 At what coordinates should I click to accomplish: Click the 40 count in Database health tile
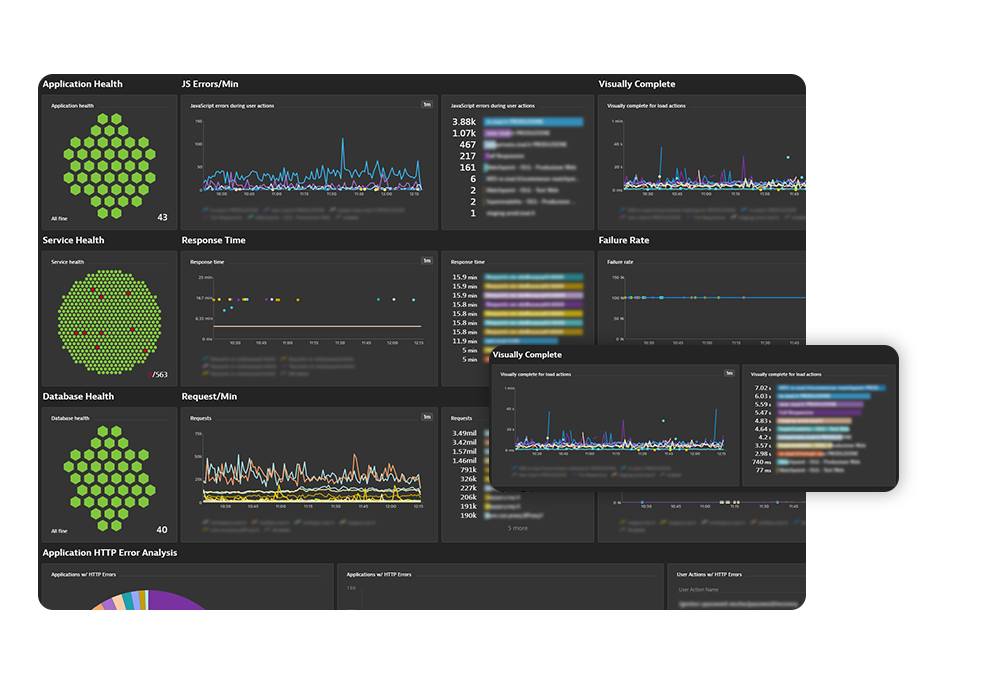[x=162, y=530]
